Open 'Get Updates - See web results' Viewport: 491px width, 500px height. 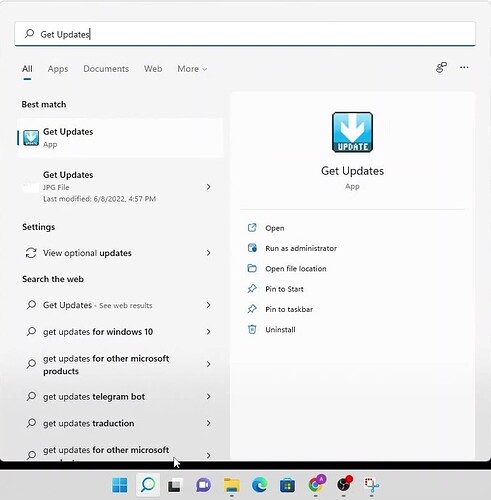click(120, 305)
